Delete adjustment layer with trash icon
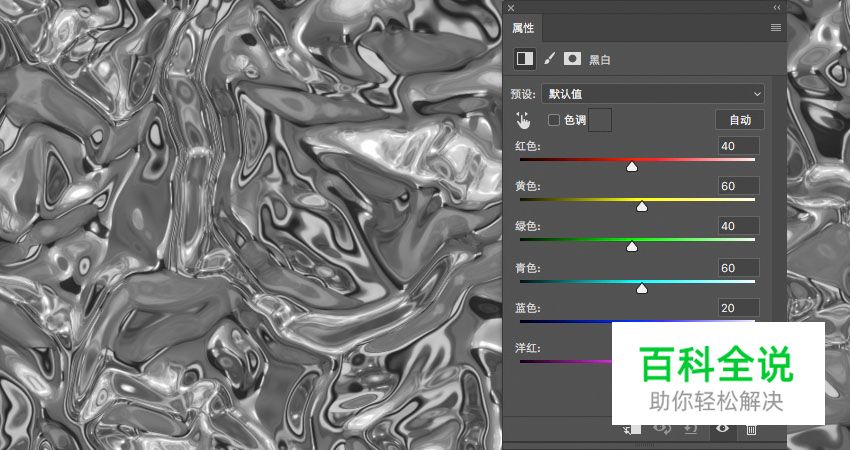 (751, 429)
